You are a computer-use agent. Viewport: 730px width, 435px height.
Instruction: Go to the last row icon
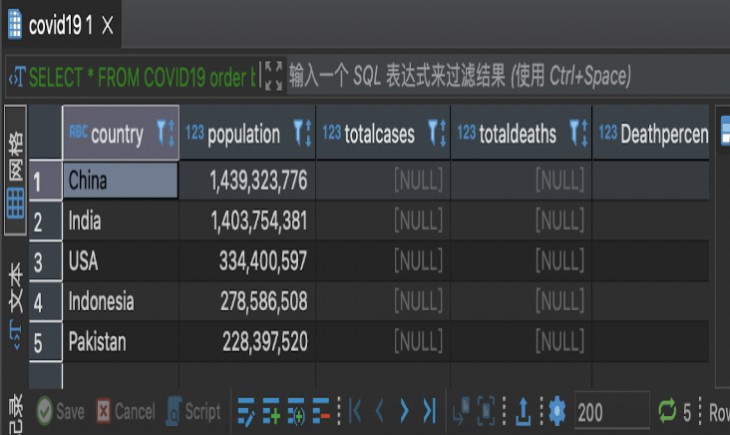429,412
